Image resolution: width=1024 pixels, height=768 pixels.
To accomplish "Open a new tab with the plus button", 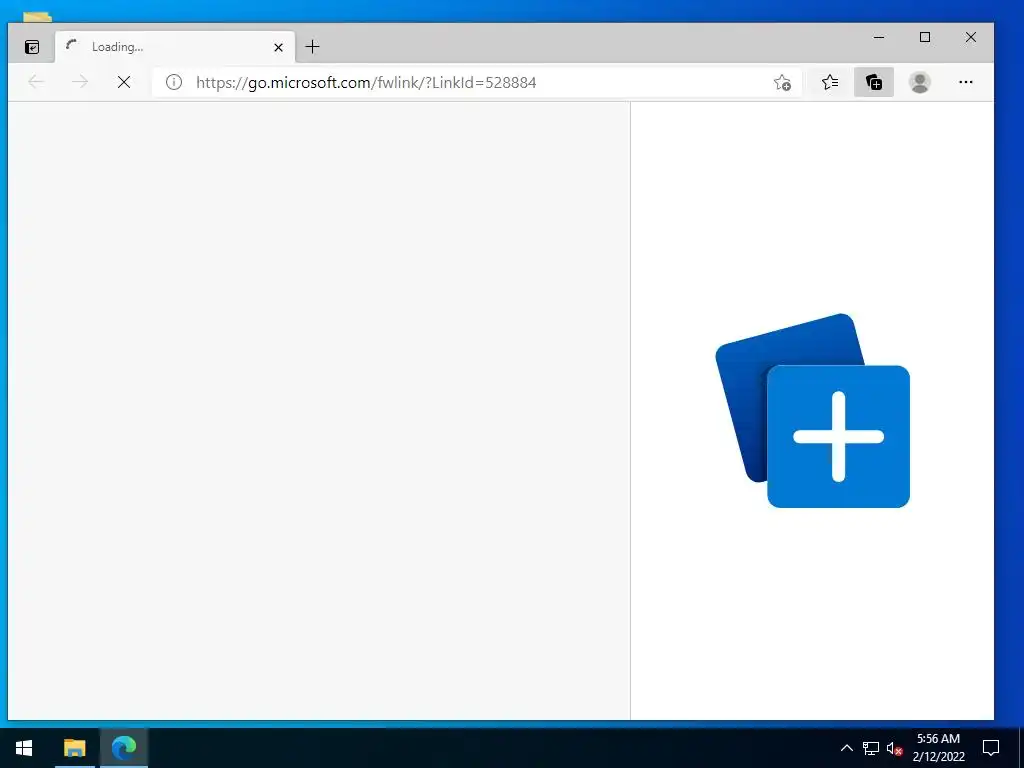I will coord(313,47).
